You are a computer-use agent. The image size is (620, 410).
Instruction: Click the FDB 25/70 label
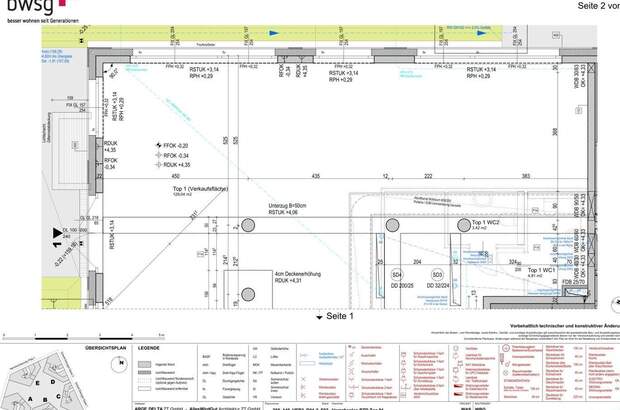click(575, 282)
